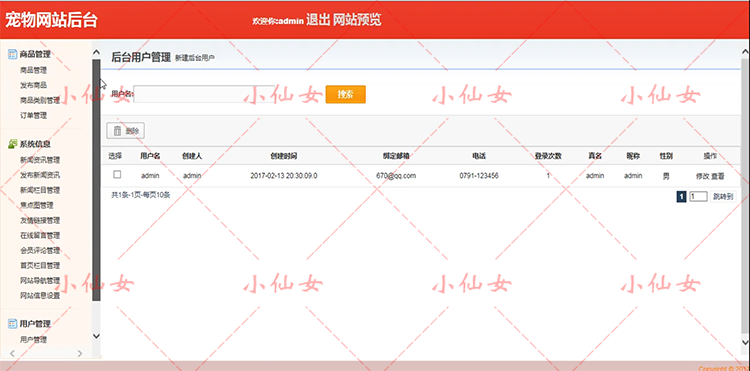Screen dimensions: 750x371
Task: Open 网站导航管理 in the sidebar
Action: 40,281
